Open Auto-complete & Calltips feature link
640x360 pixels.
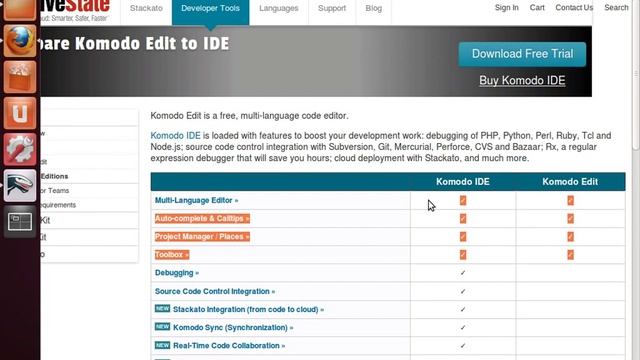point(202,218)
